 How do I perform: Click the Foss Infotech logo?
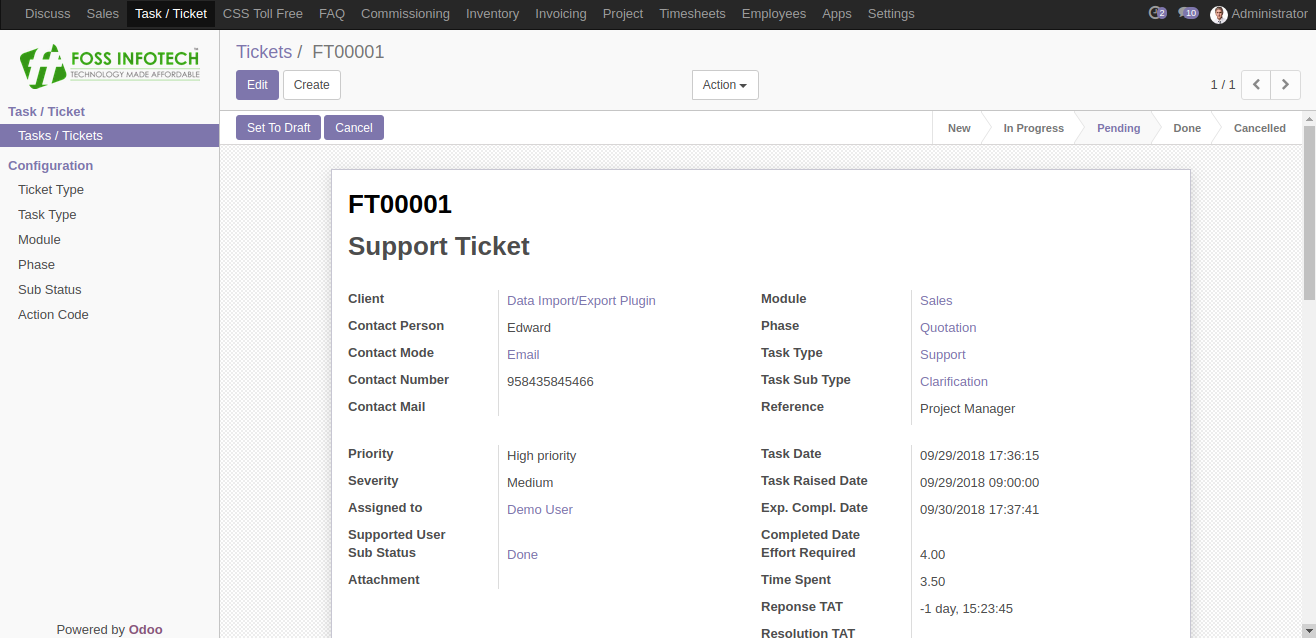point(110,65)
